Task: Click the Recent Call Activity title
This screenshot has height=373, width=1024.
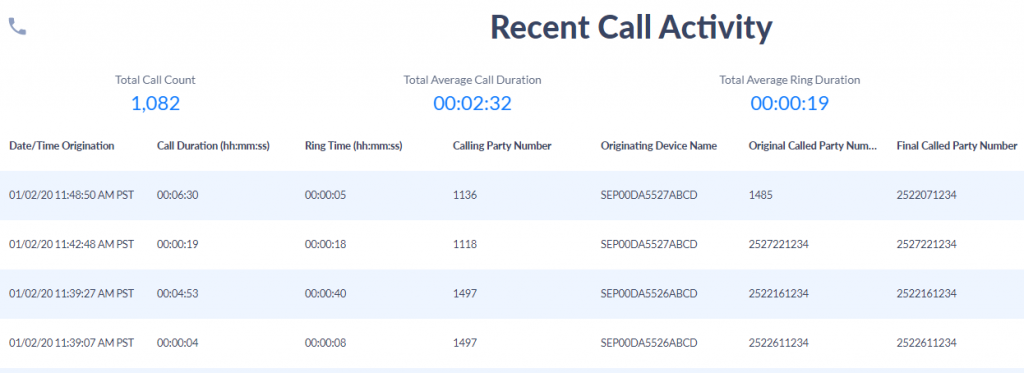Action: point(631,28)
